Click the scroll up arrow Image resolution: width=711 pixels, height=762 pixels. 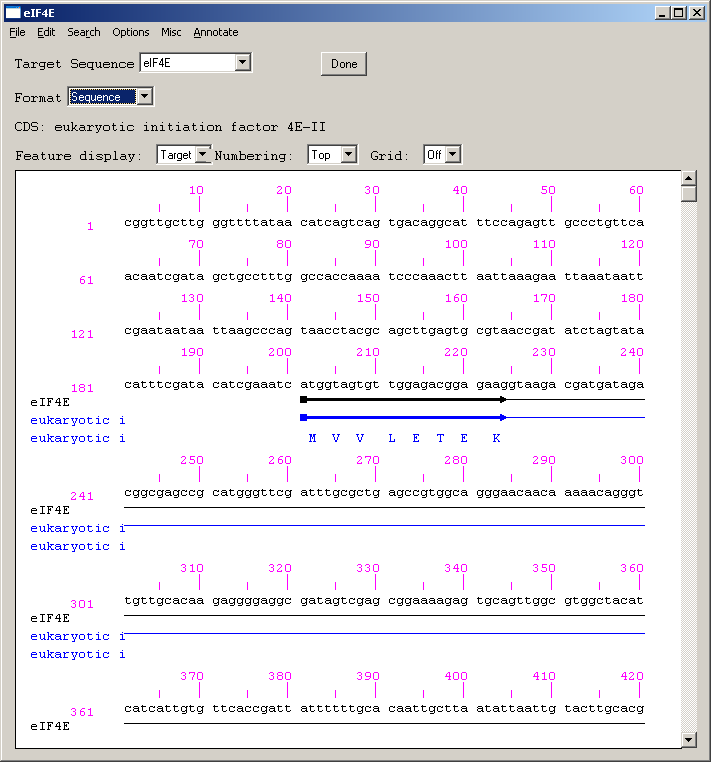click(x=688, y=178)
